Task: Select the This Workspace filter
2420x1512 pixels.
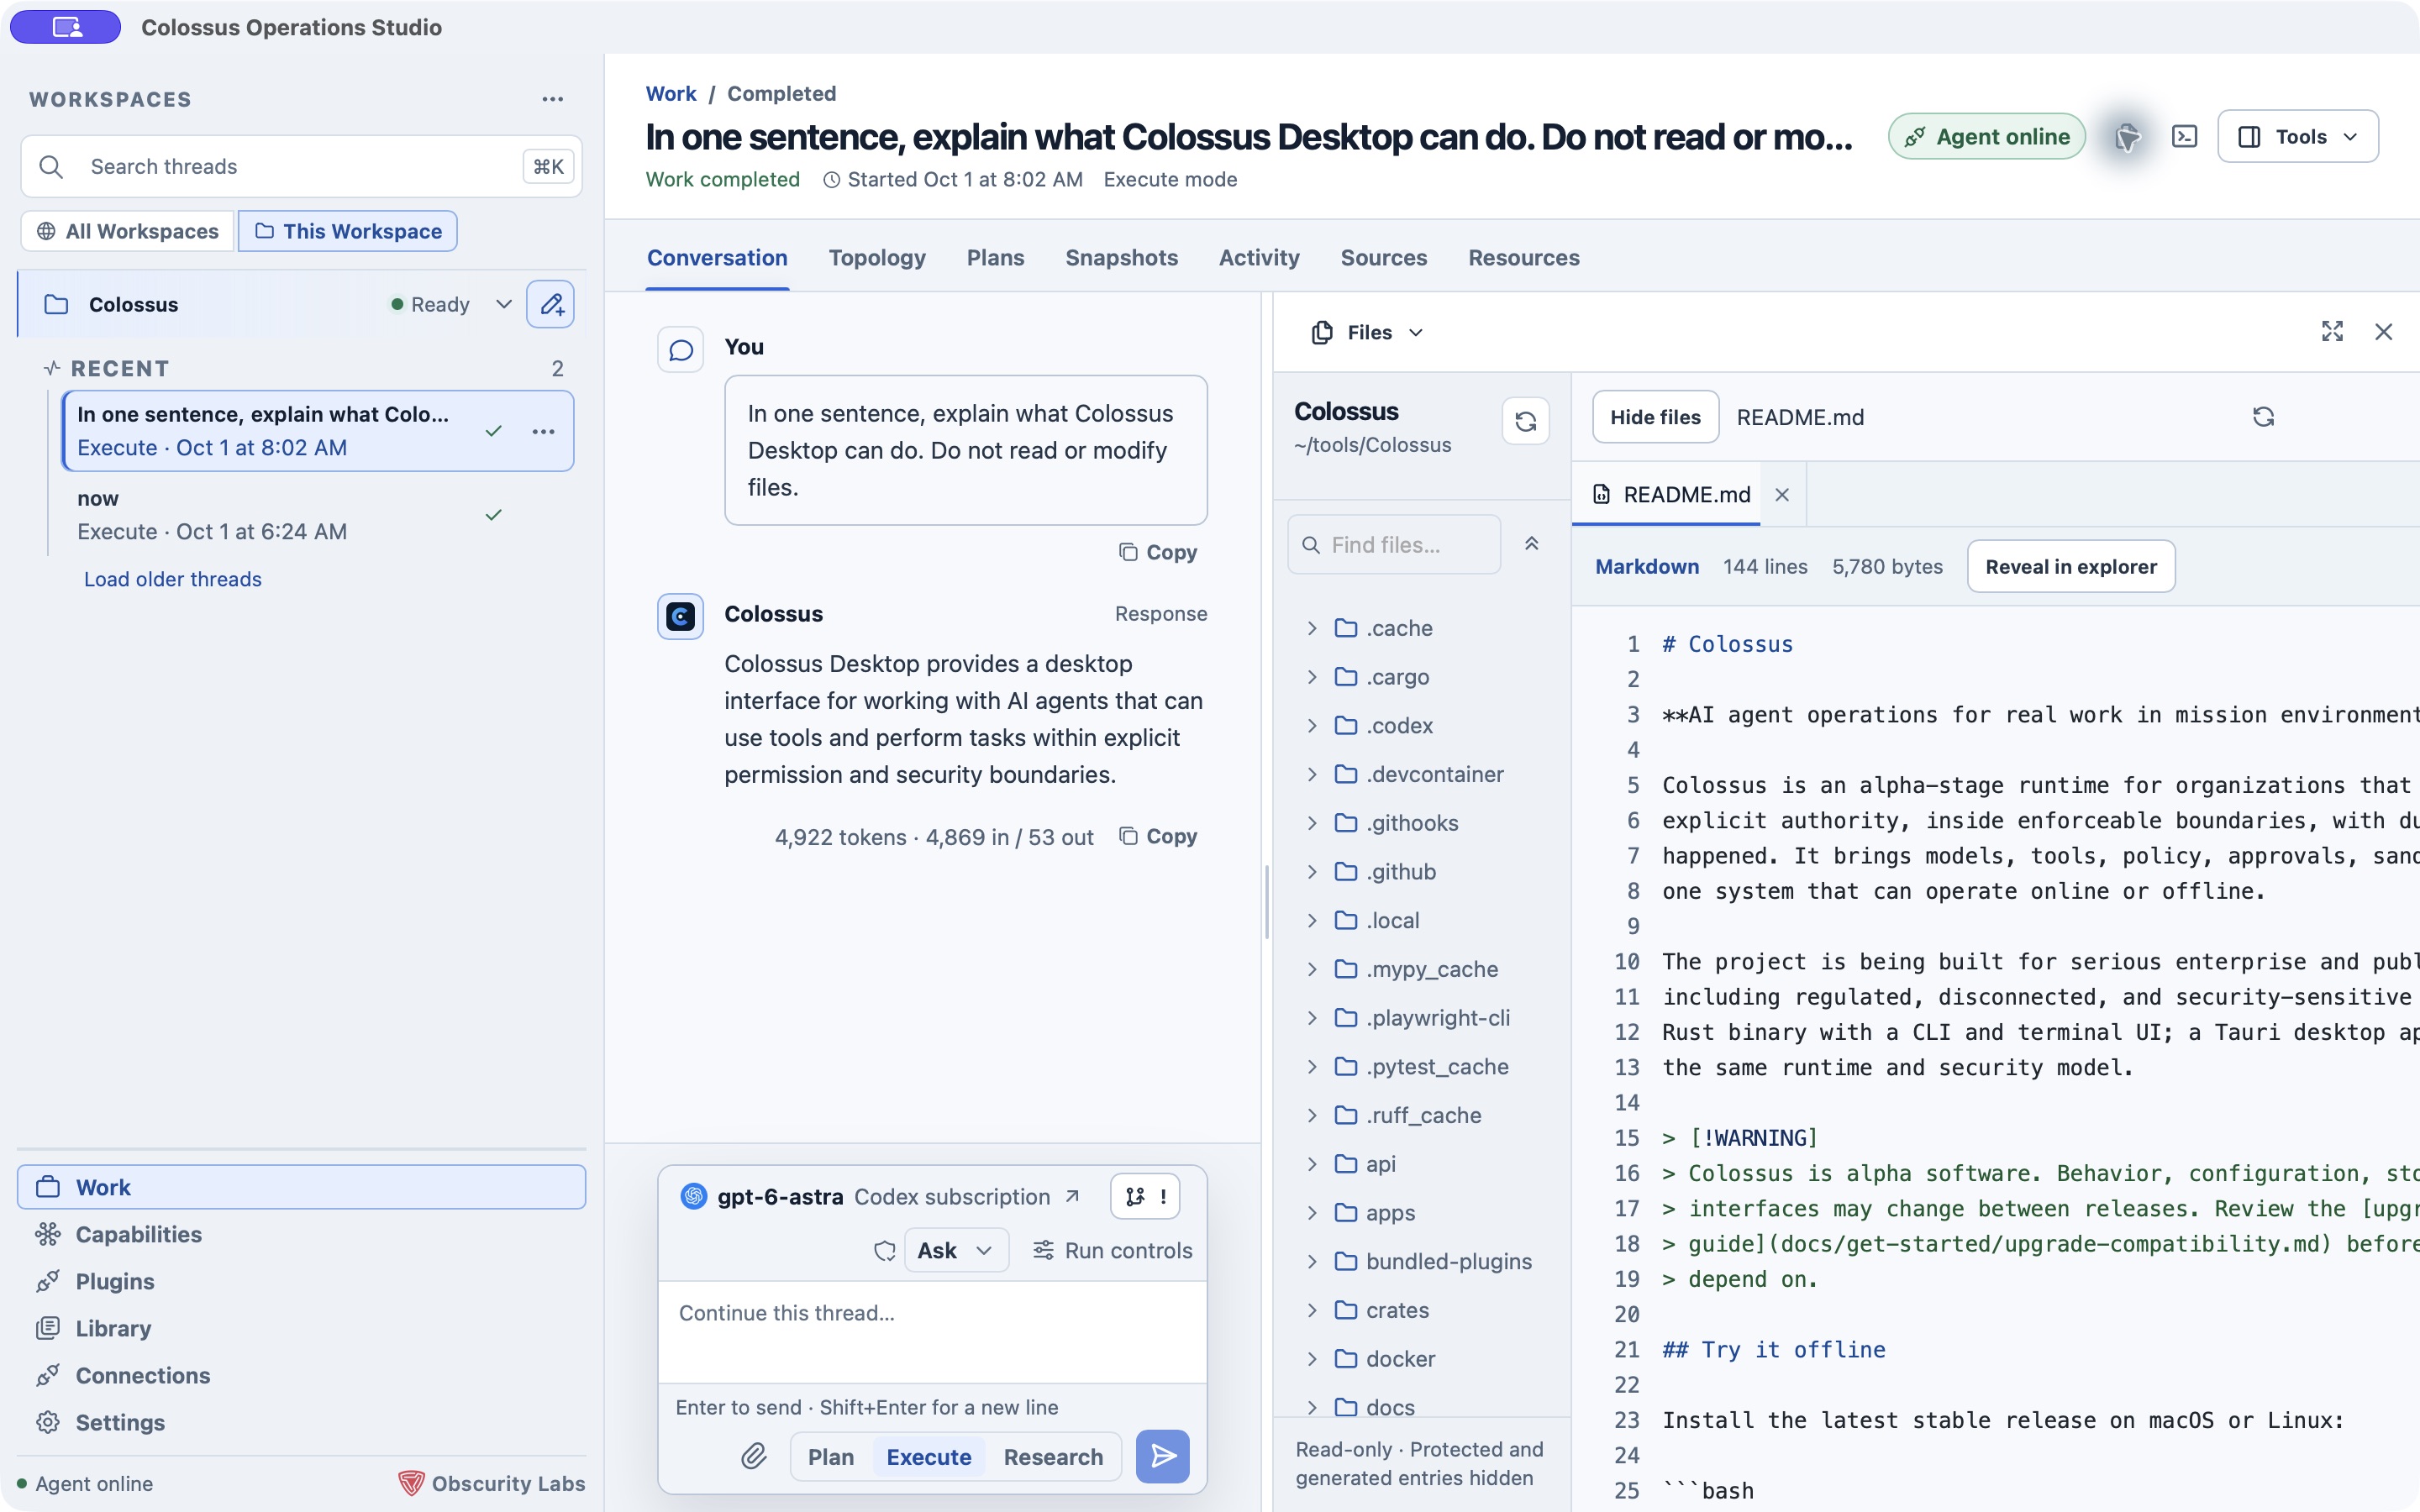Action: pyautogui.click(x=348, y=231)
